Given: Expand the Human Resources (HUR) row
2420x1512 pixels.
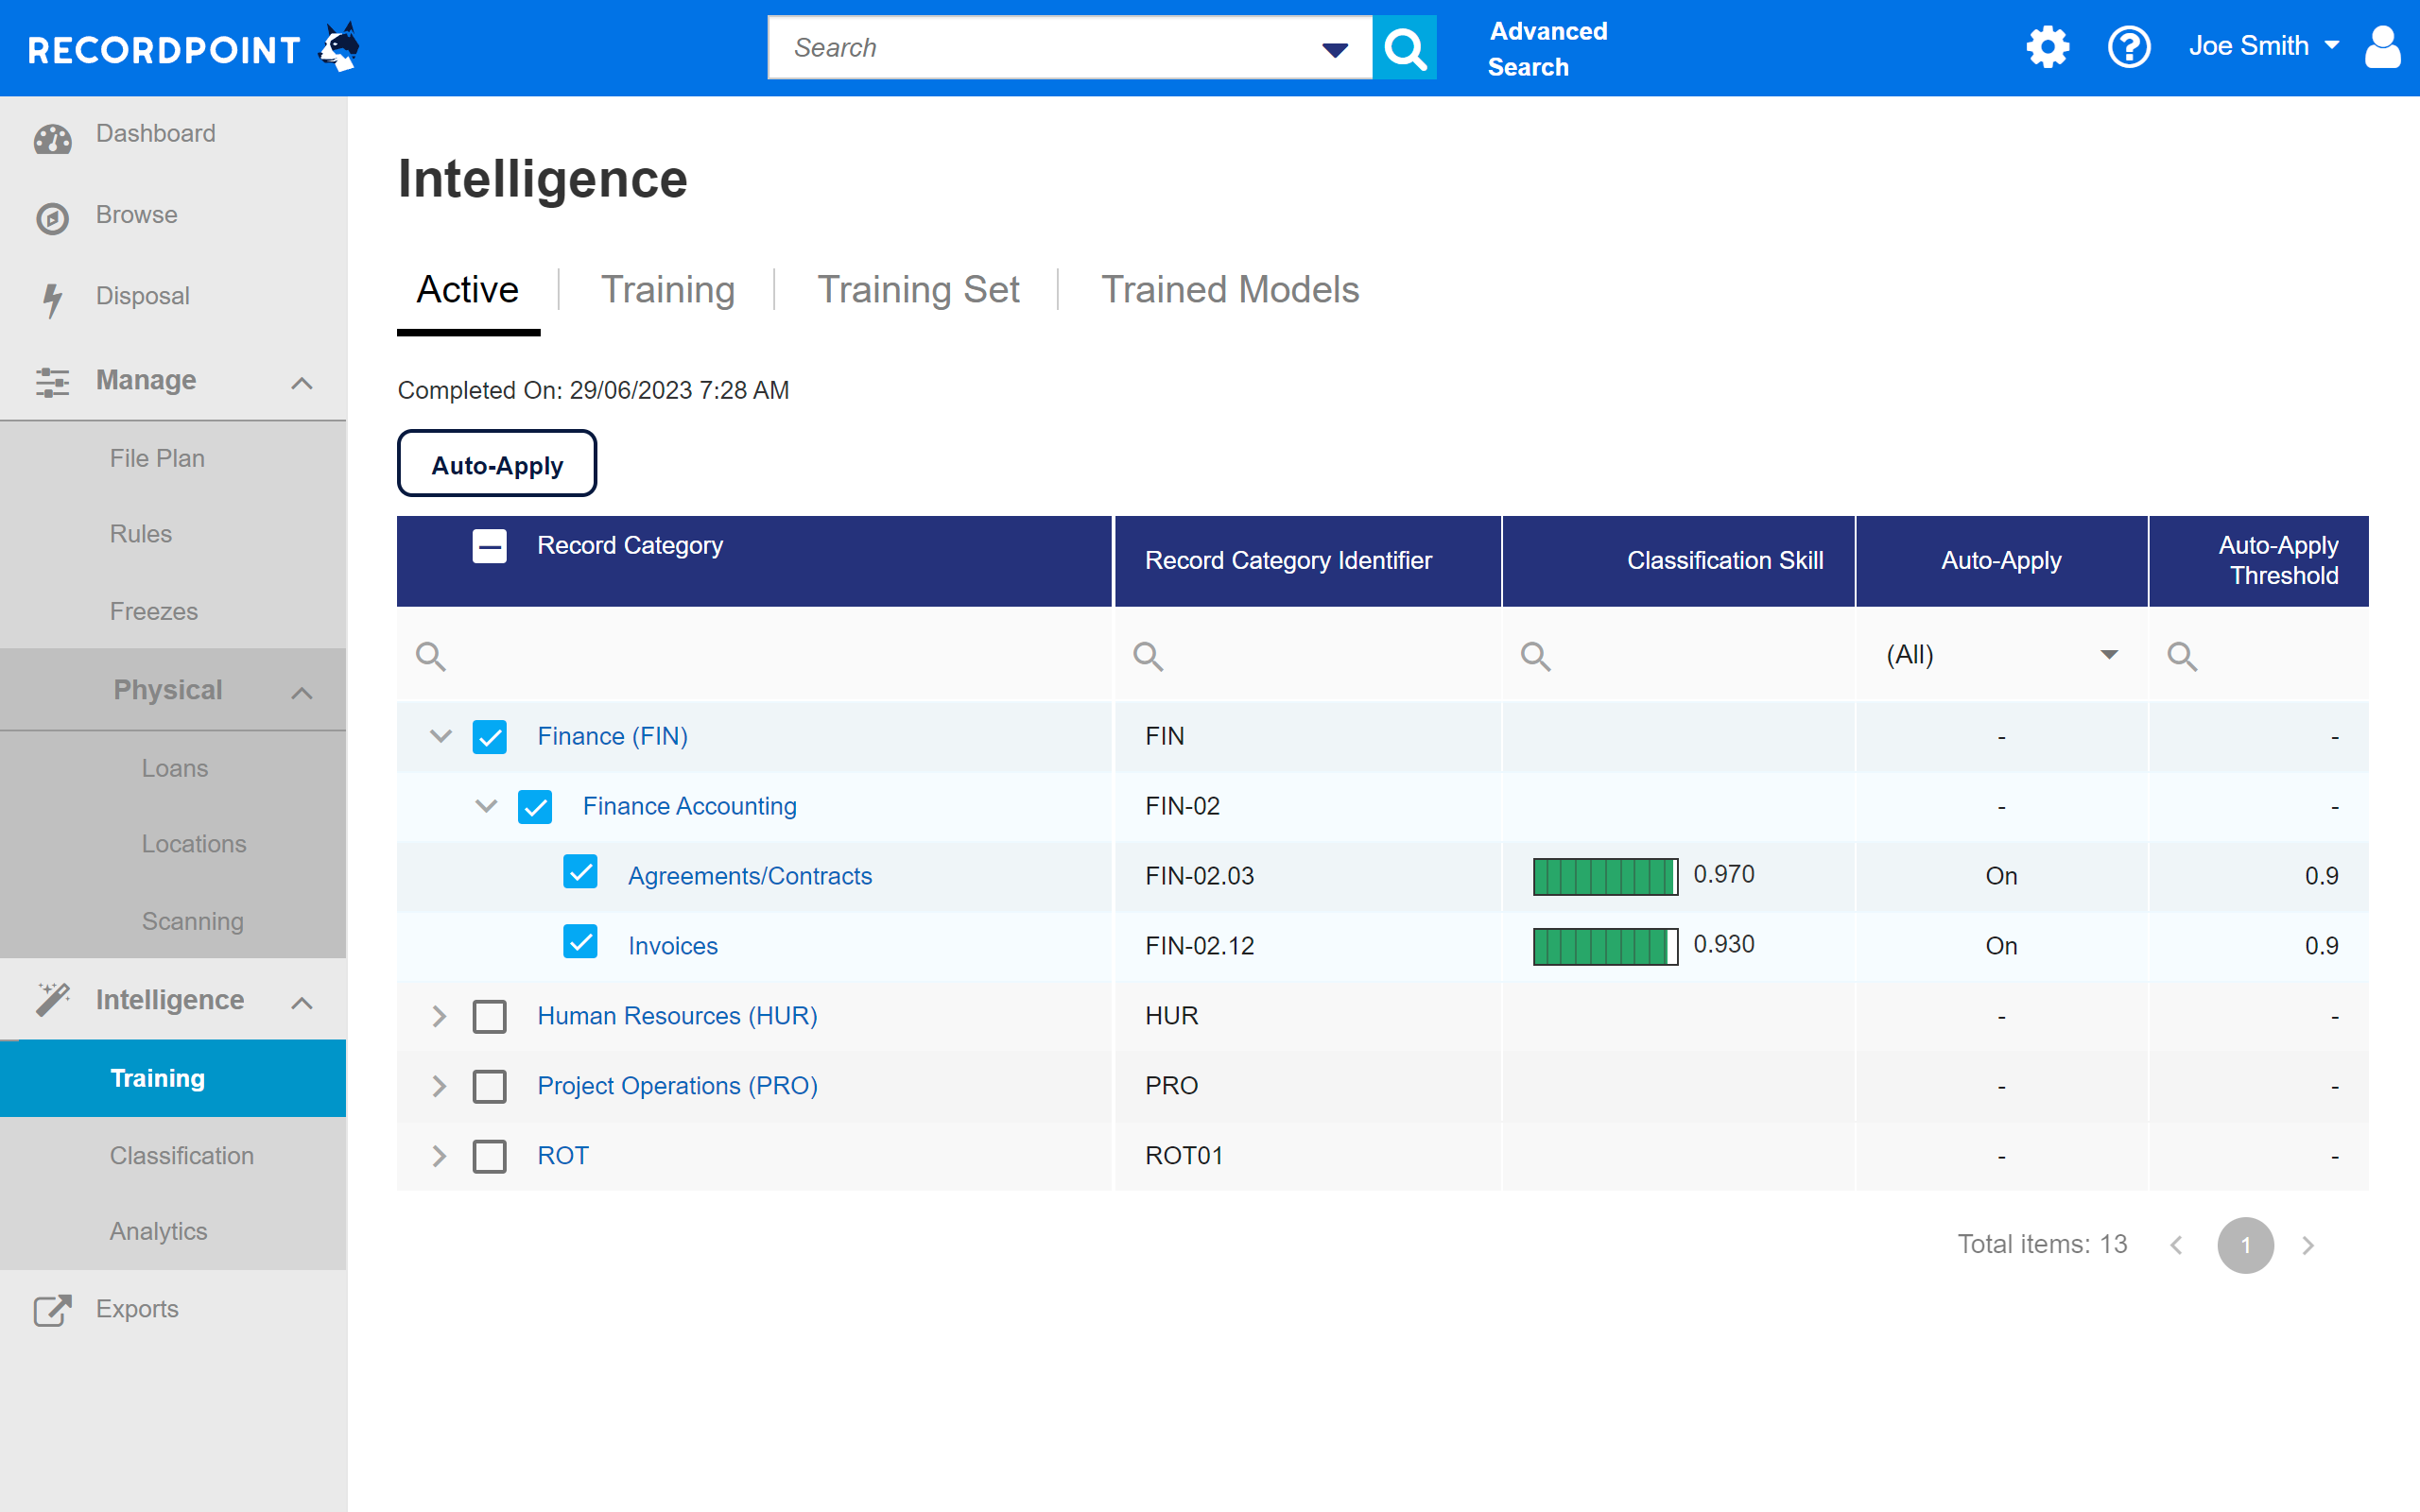Looking at the screenshot, I should (439, 1017).
